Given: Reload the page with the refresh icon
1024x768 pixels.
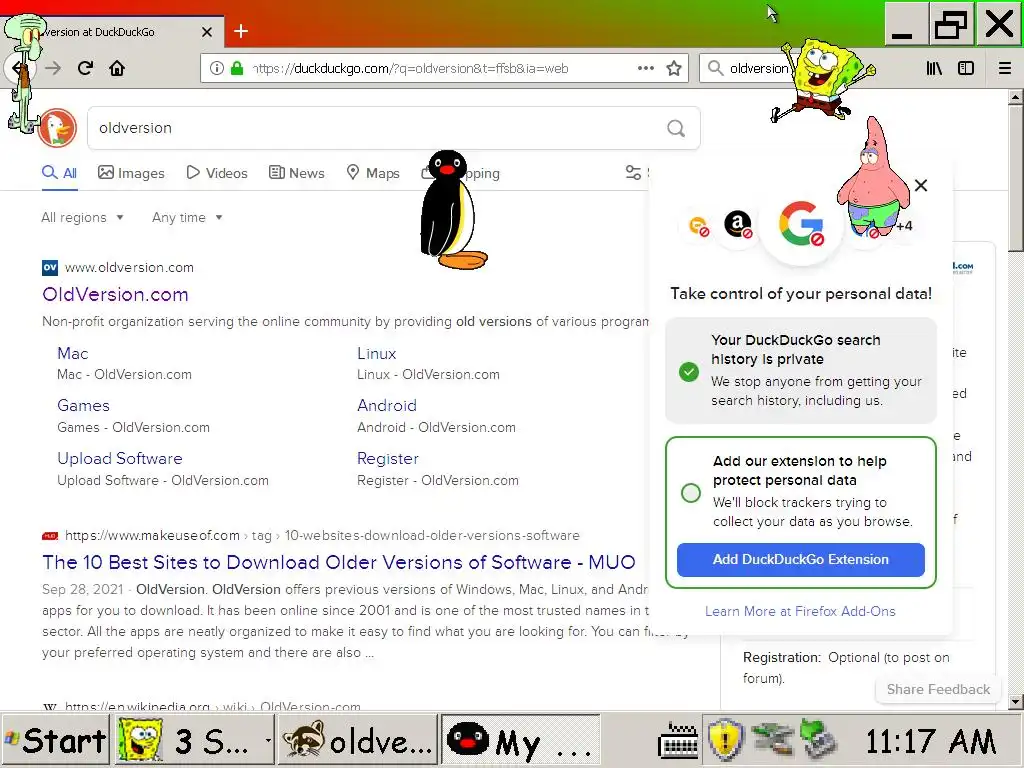Looking at the screenshot, I should coord(86,68).
